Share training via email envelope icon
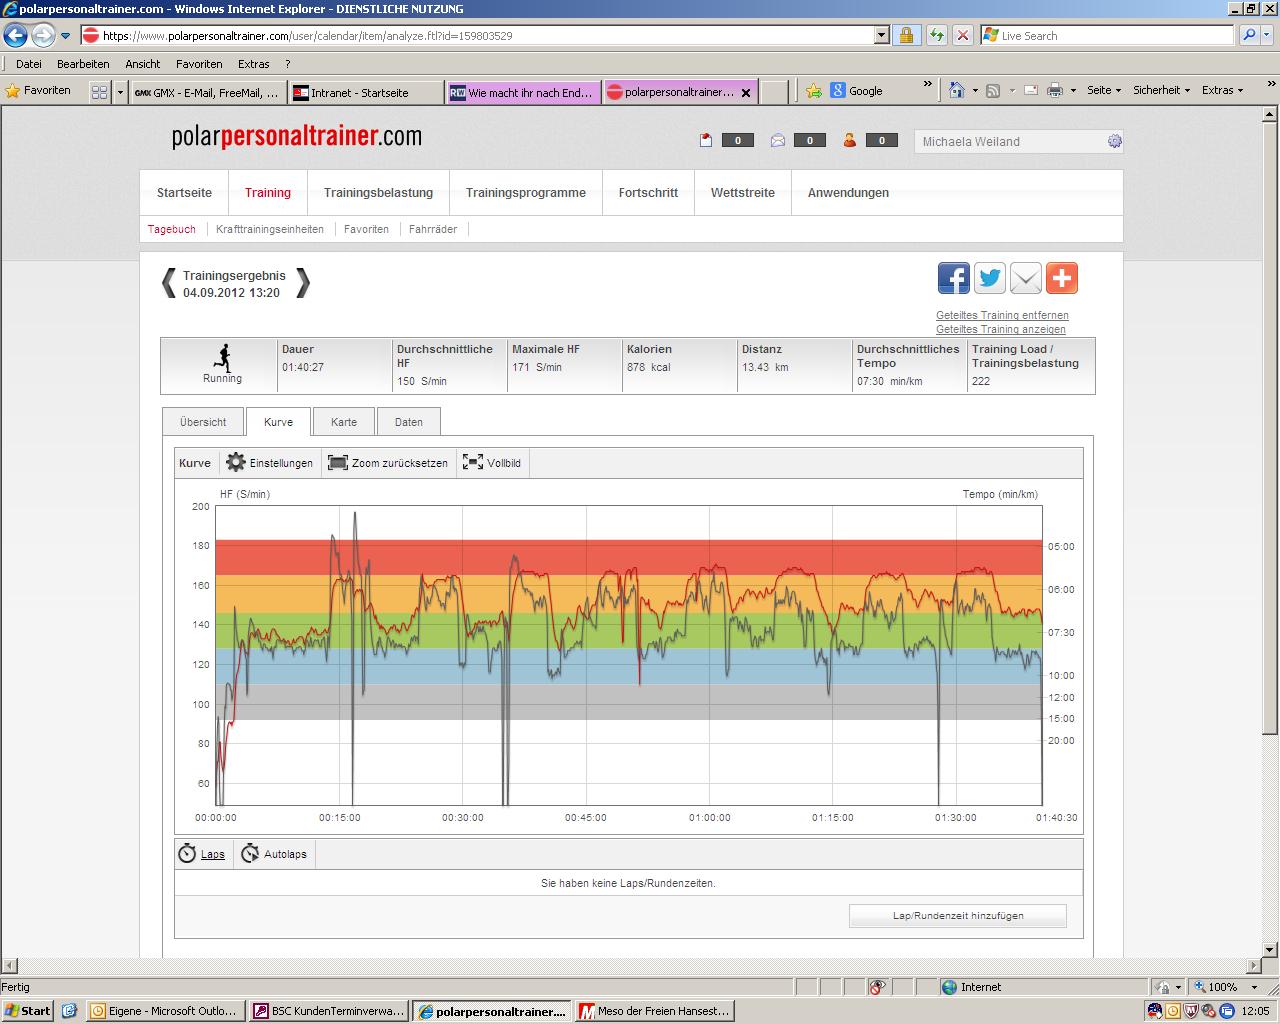Image resolution: width=1280 pixels, height=1024 pixels. (x=1025, y=278)
